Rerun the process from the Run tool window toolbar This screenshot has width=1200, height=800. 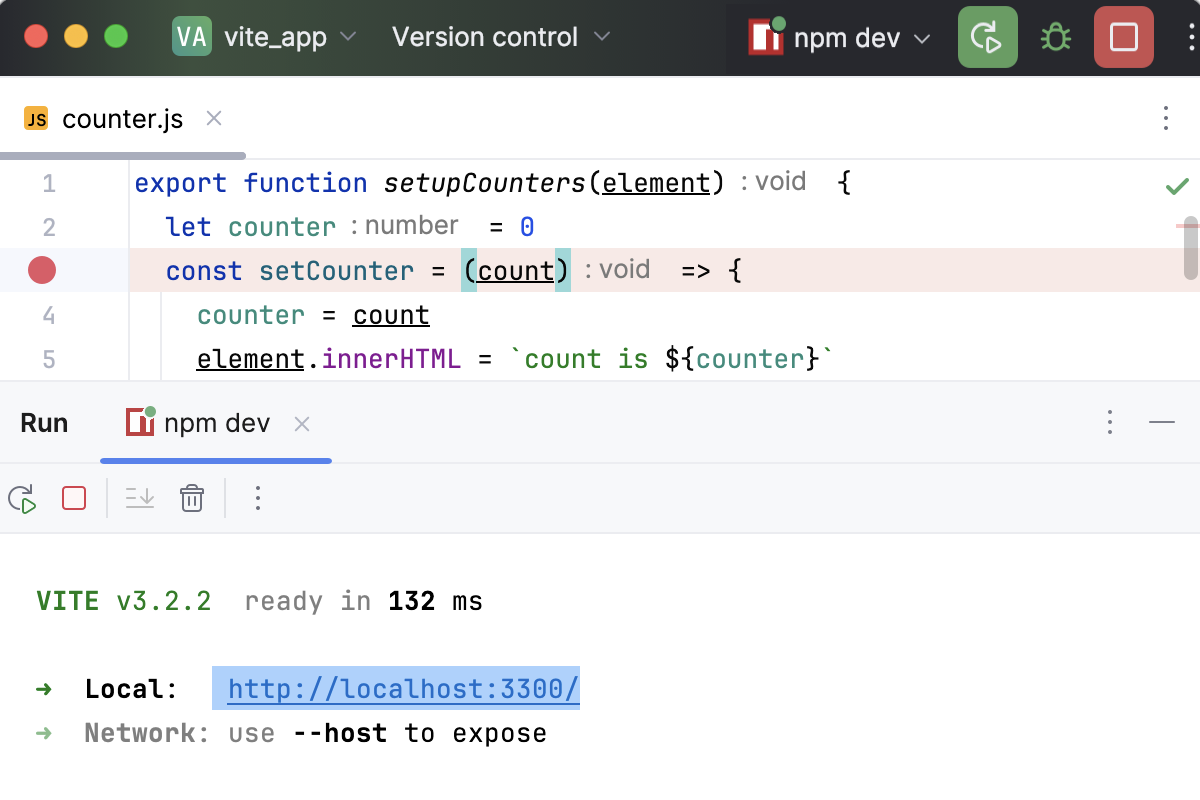point(22,498)
